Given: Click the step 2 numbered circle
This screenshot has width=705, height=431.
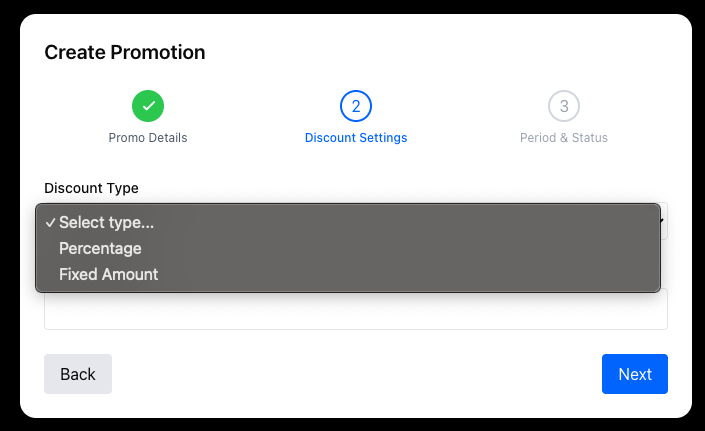Looking at the screenshot, I should pos(356,105).
